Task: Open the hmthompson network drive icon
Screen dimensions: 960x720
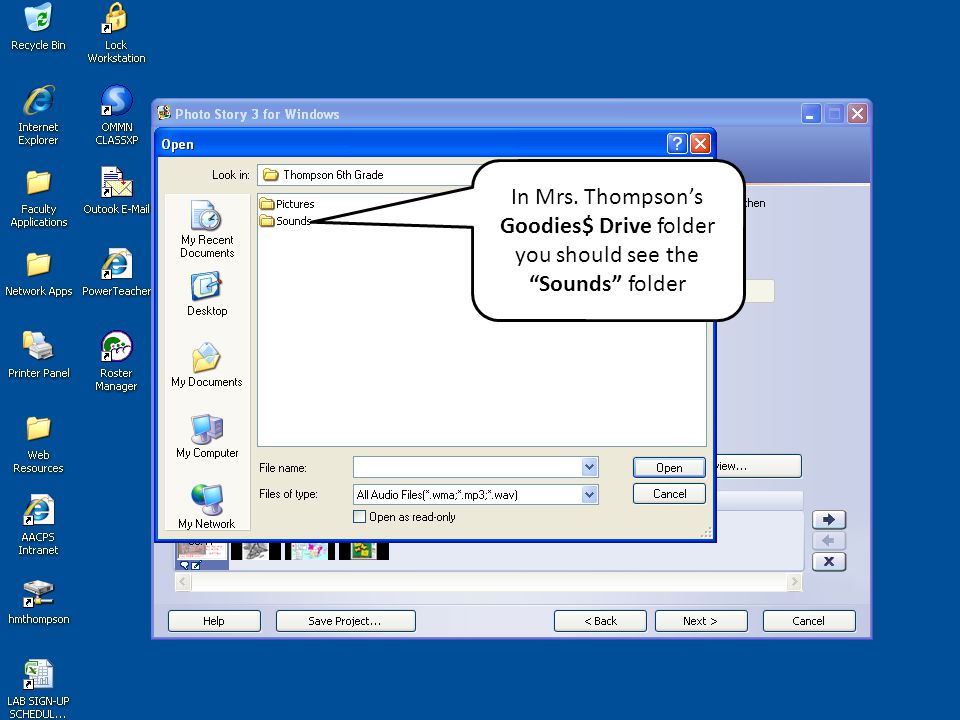Action: point(38,602)
